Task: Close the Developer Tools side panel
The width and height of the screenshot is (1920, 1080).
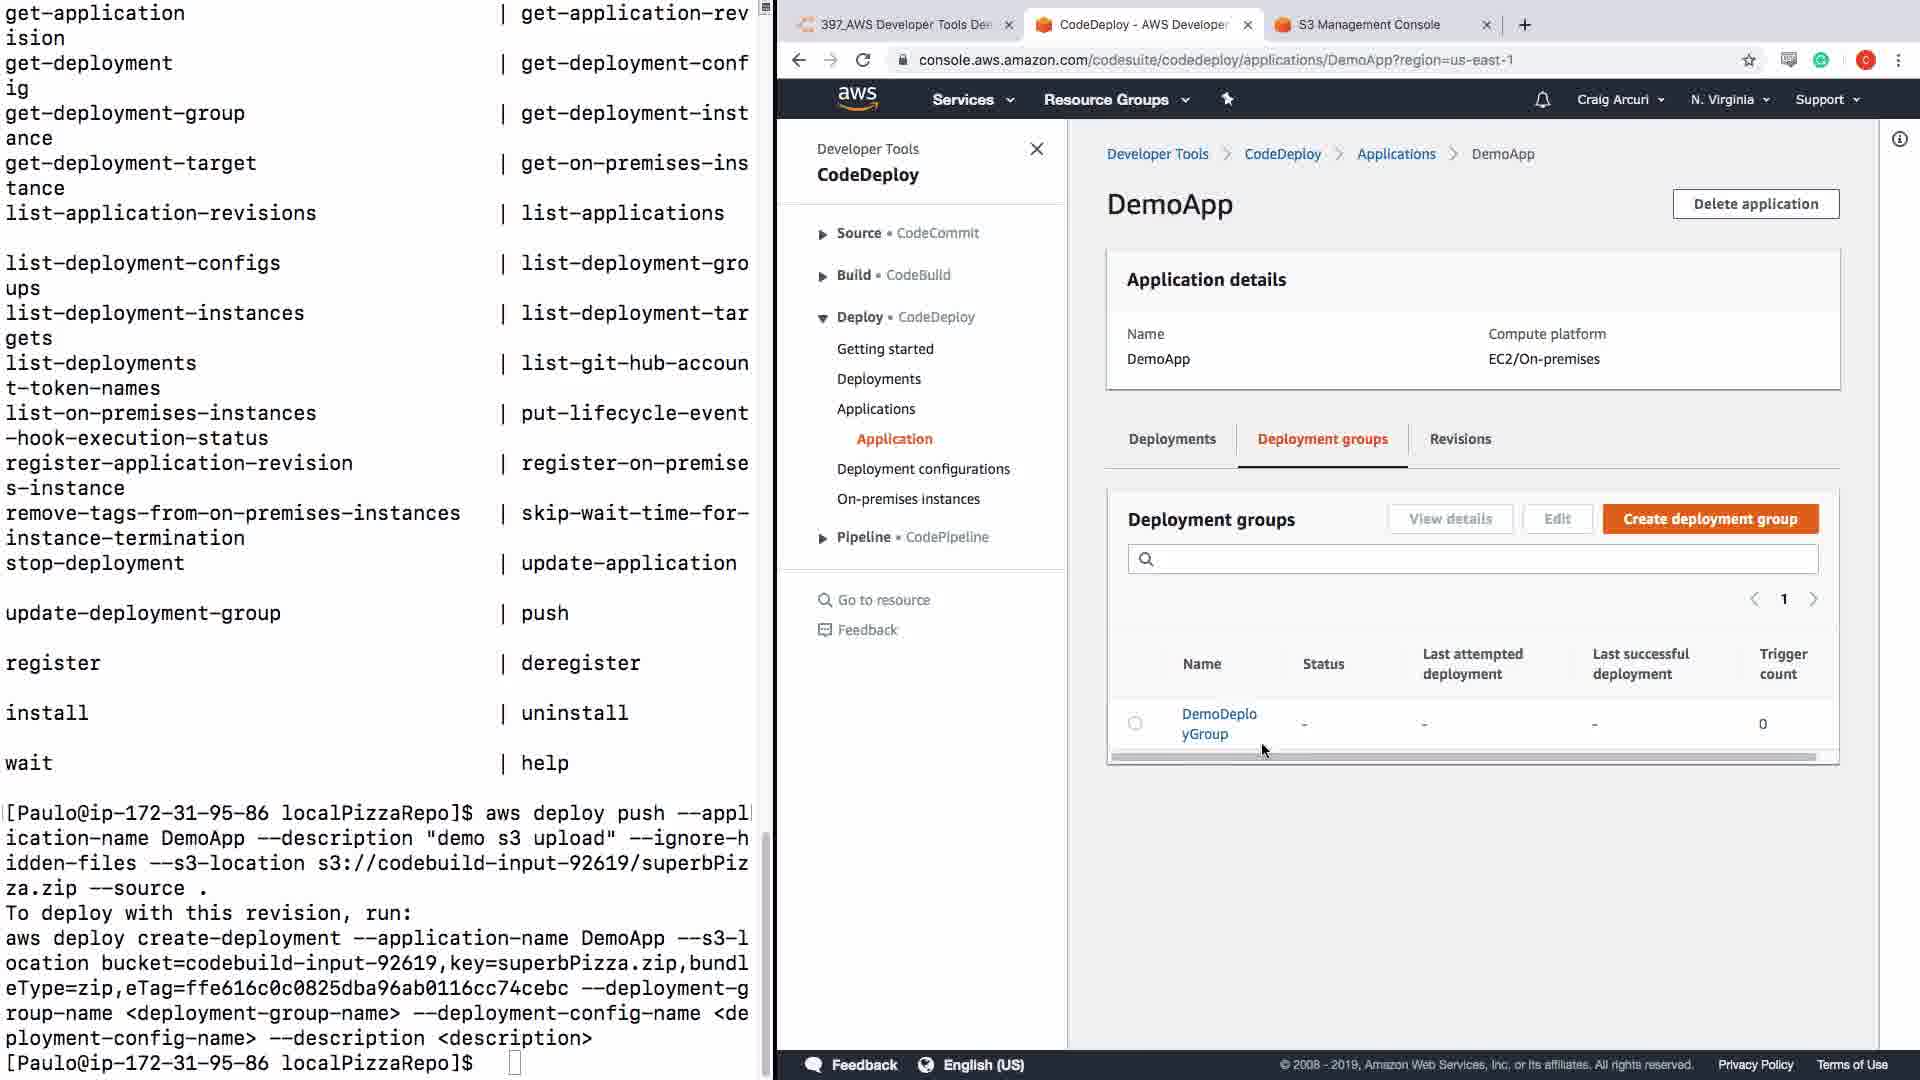Action: point(1036,149)
